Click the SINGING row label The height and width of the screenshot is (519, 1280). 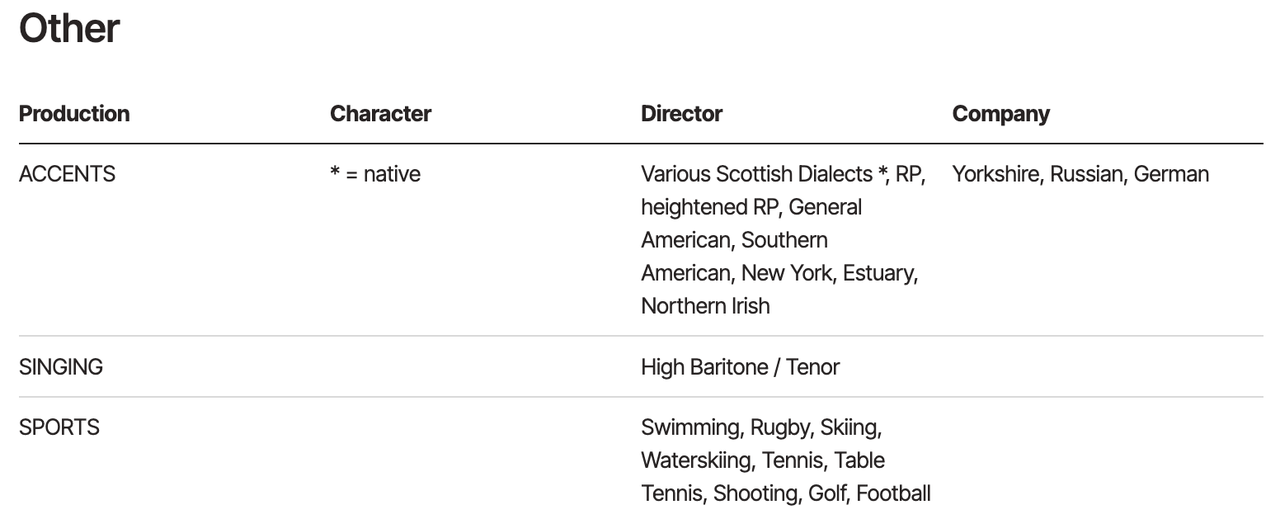tap(61, 367)
